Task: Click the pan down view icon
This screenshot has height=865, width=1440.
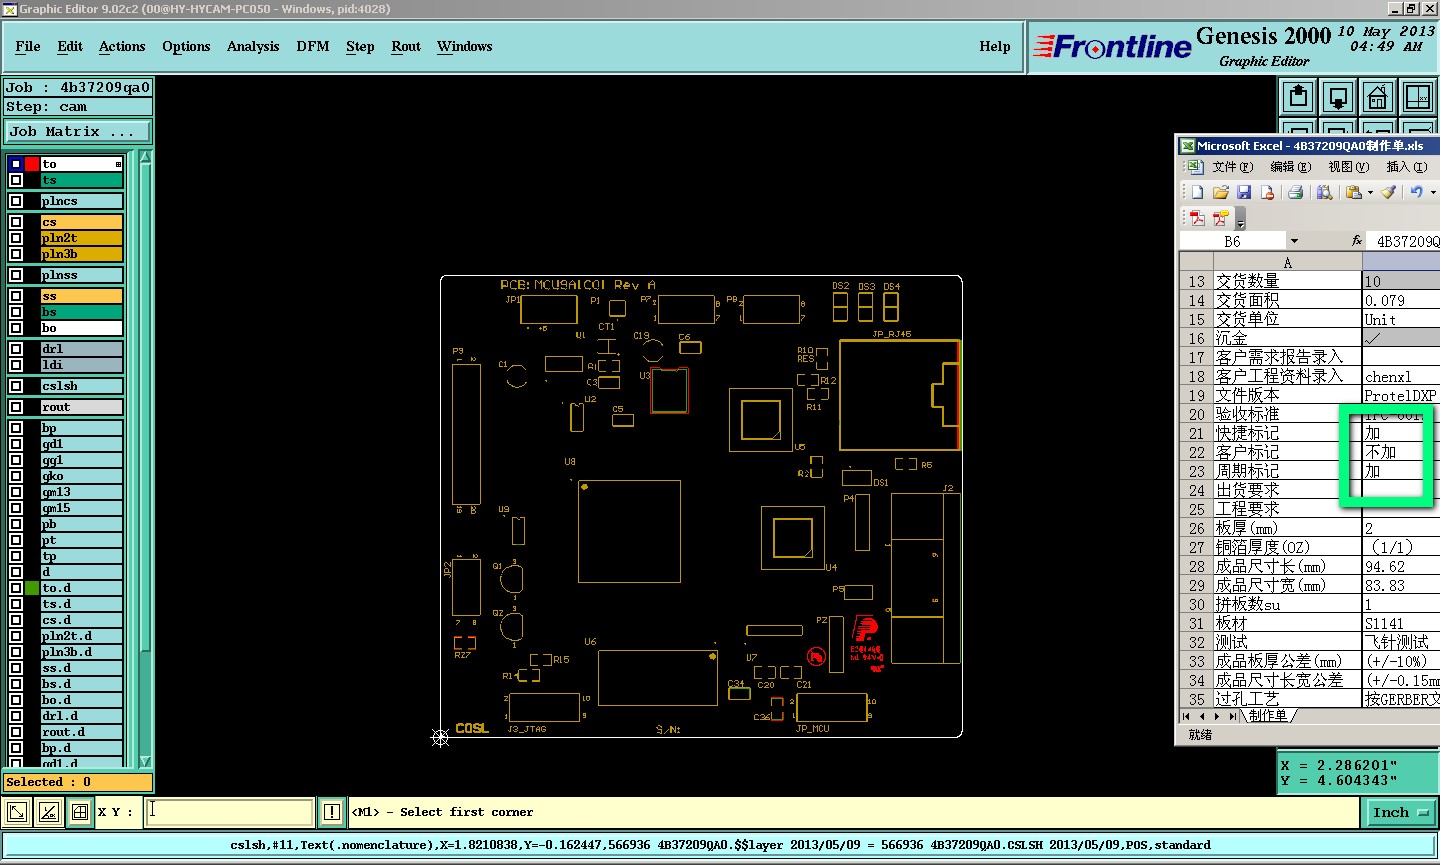Action: pyautogui.click(x=1338, y=97)
